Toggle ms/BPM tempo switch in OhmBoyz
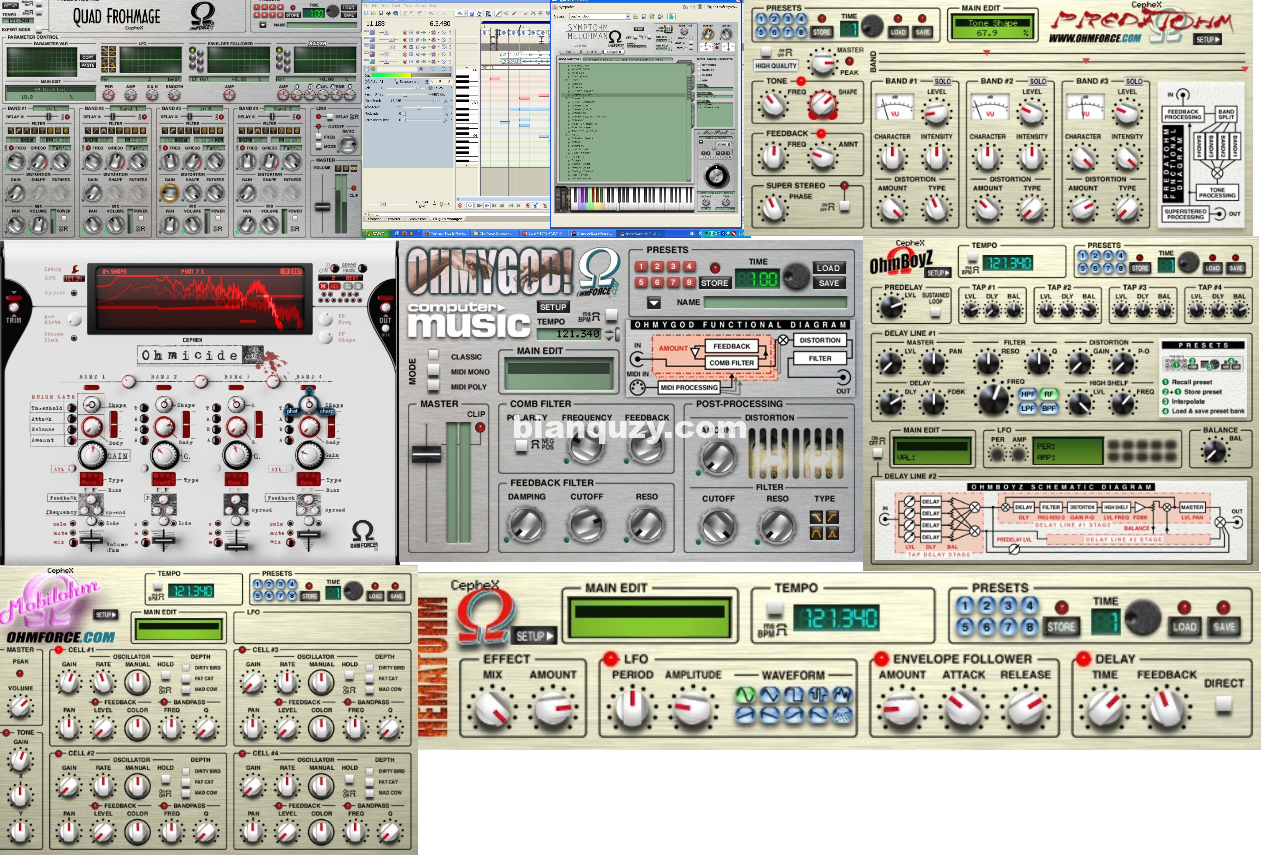The width and height of the screenshot is (1261, 859). (x=972, y=256)
